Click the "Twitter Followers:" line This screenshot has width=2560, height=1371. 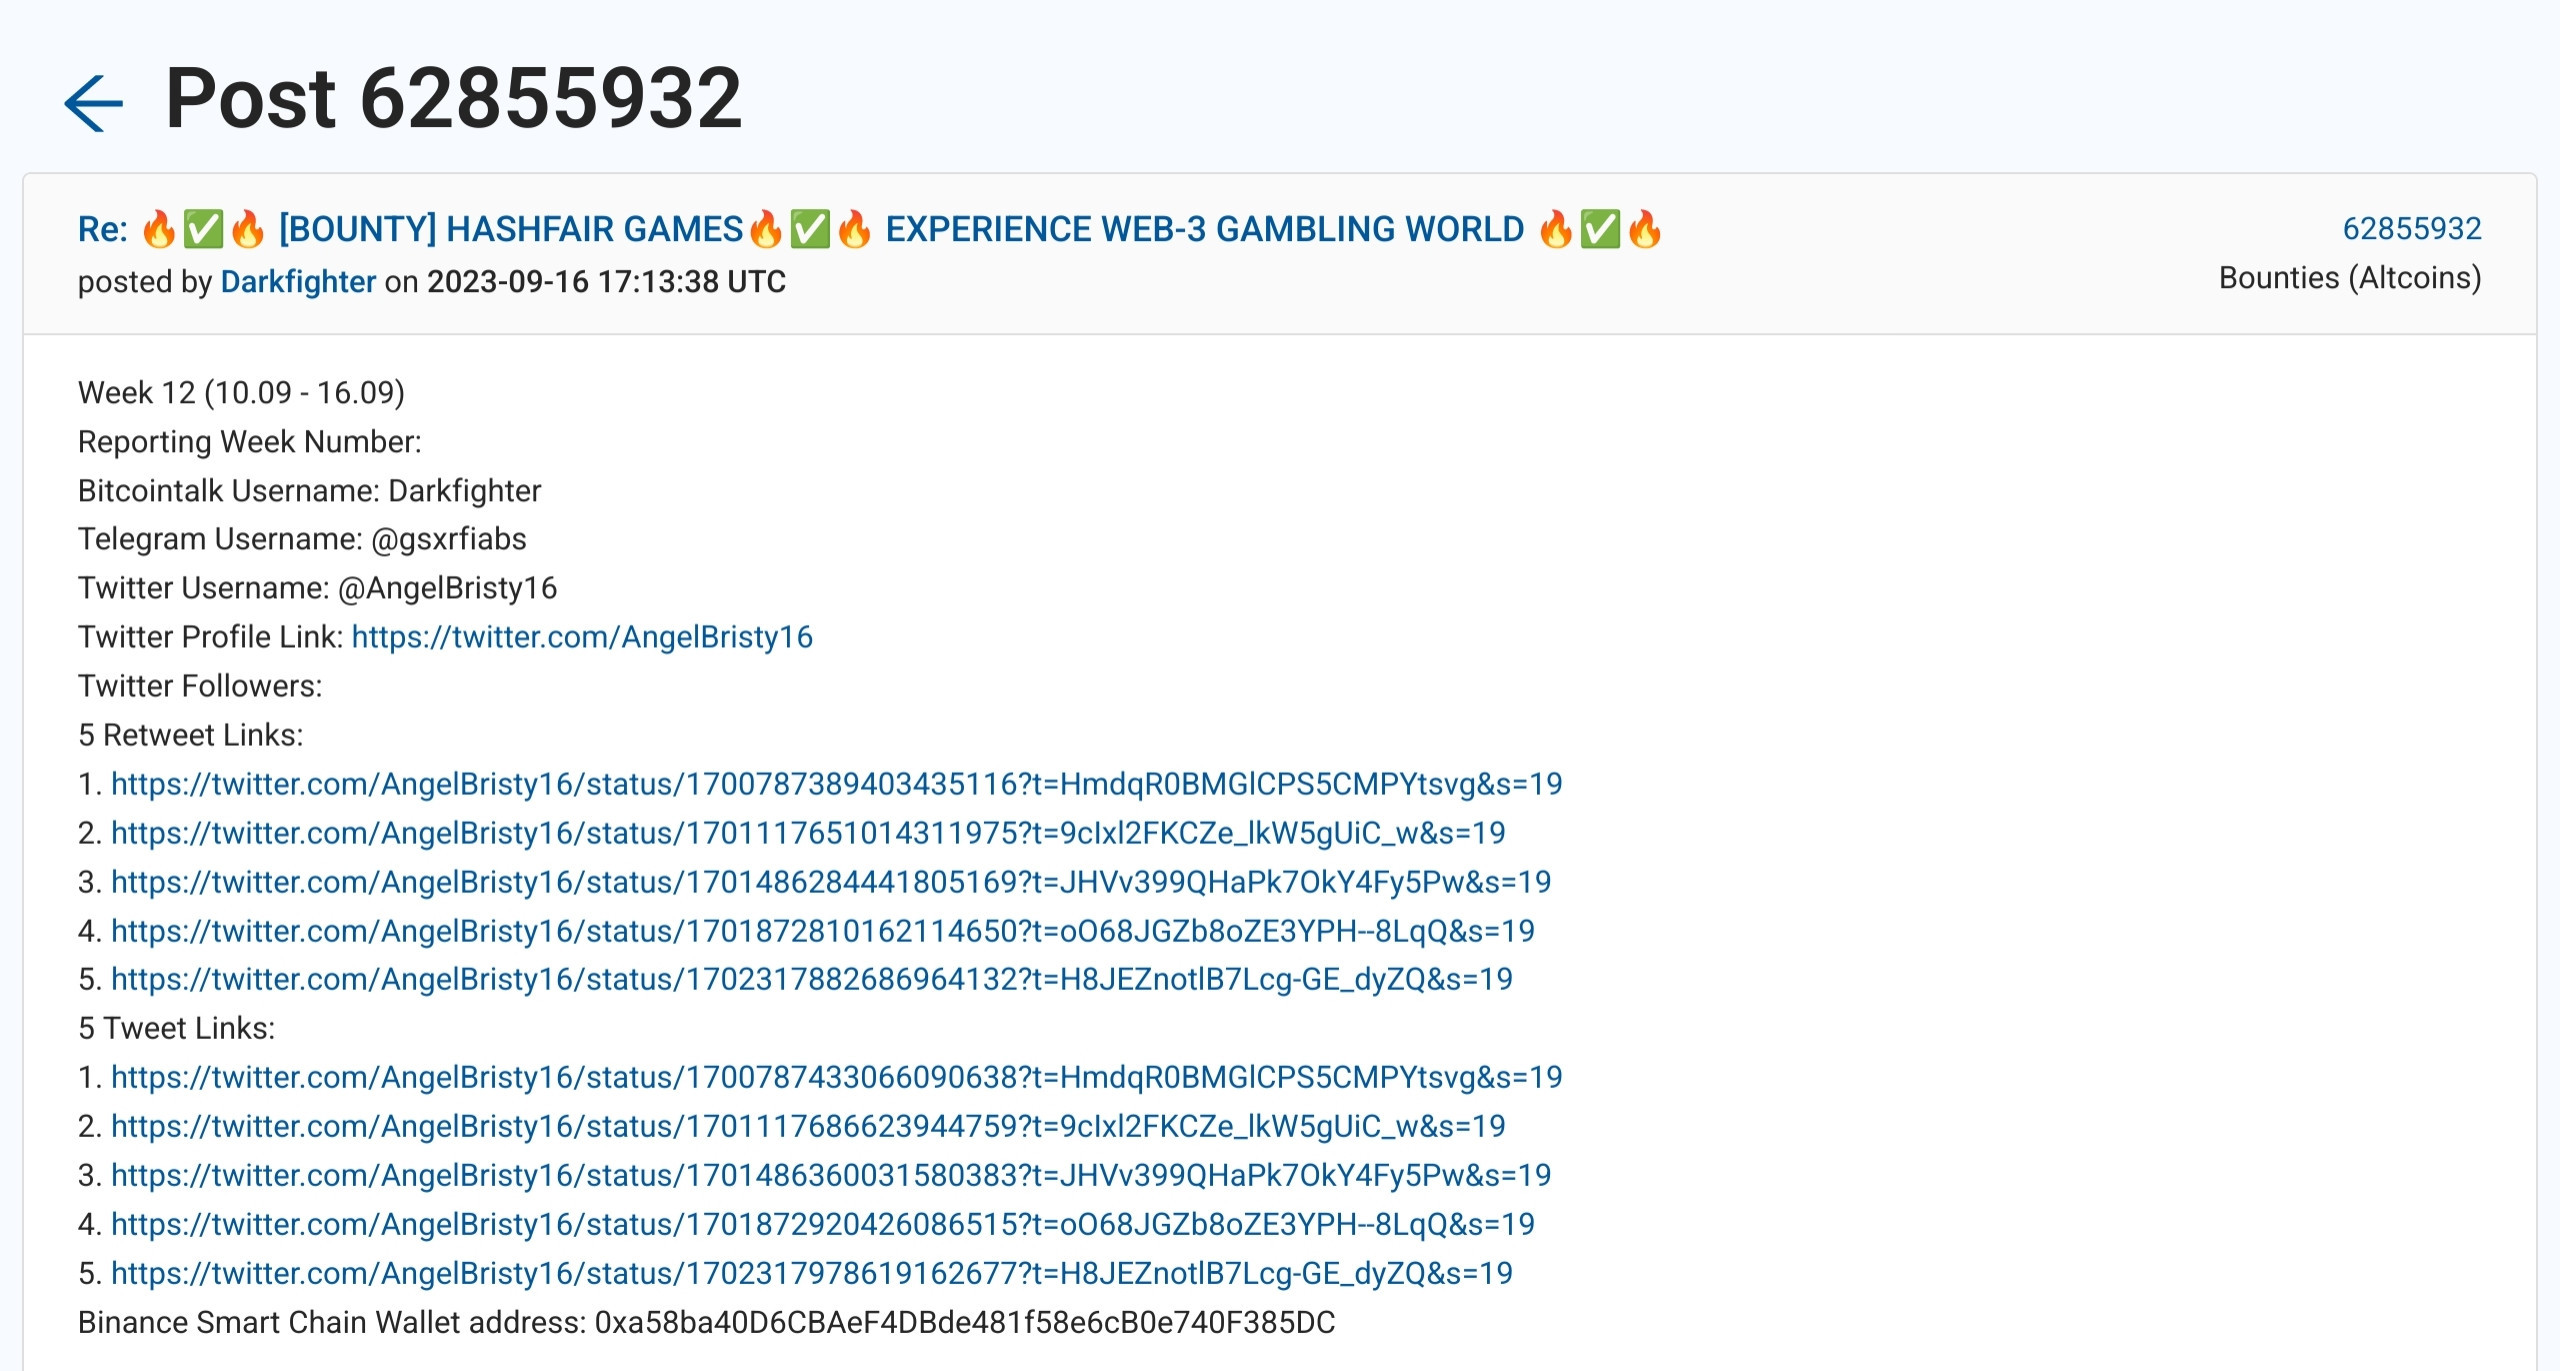[200, 686]
